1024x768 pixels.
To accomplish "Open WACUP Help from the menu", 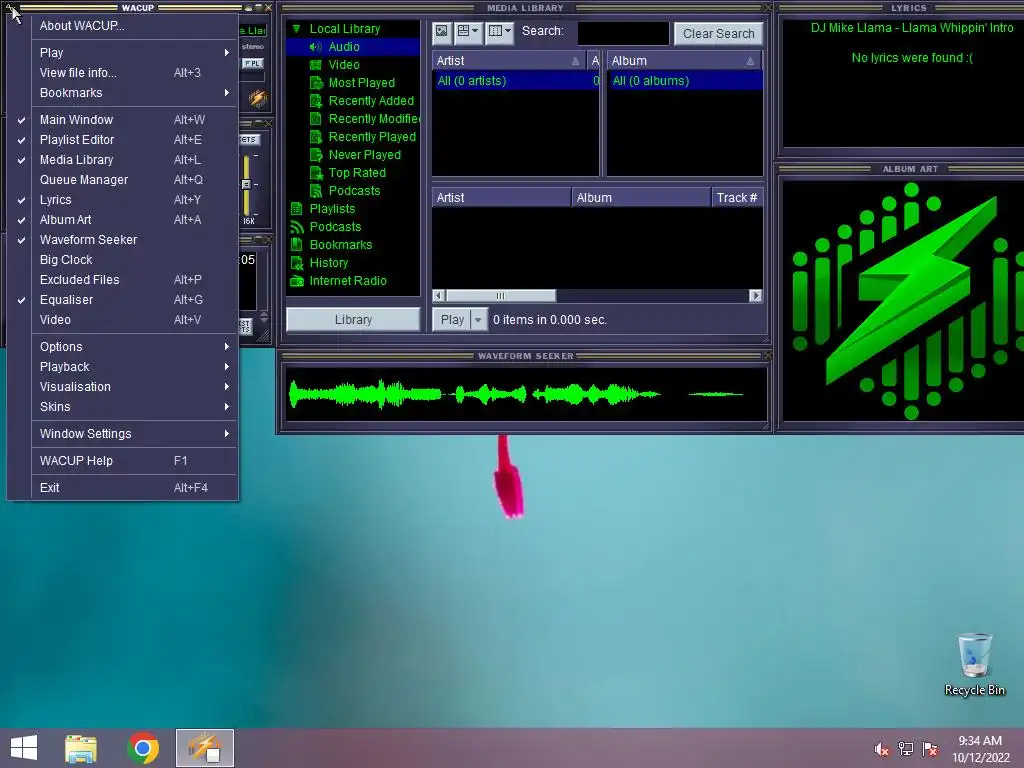I will (x=122, y=461).
